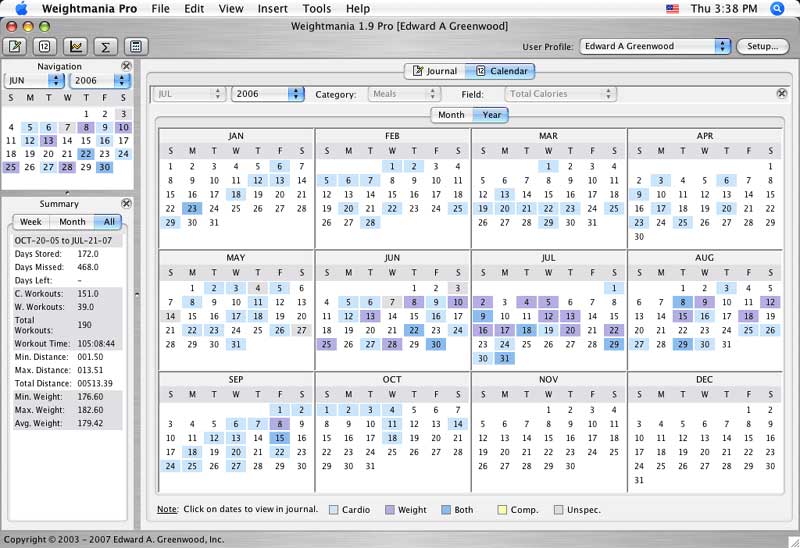Image resolution: width=800 pixels, height=548 pixels.
Task: Switch to the Calendar tab
Action: [x=501, y=71]
